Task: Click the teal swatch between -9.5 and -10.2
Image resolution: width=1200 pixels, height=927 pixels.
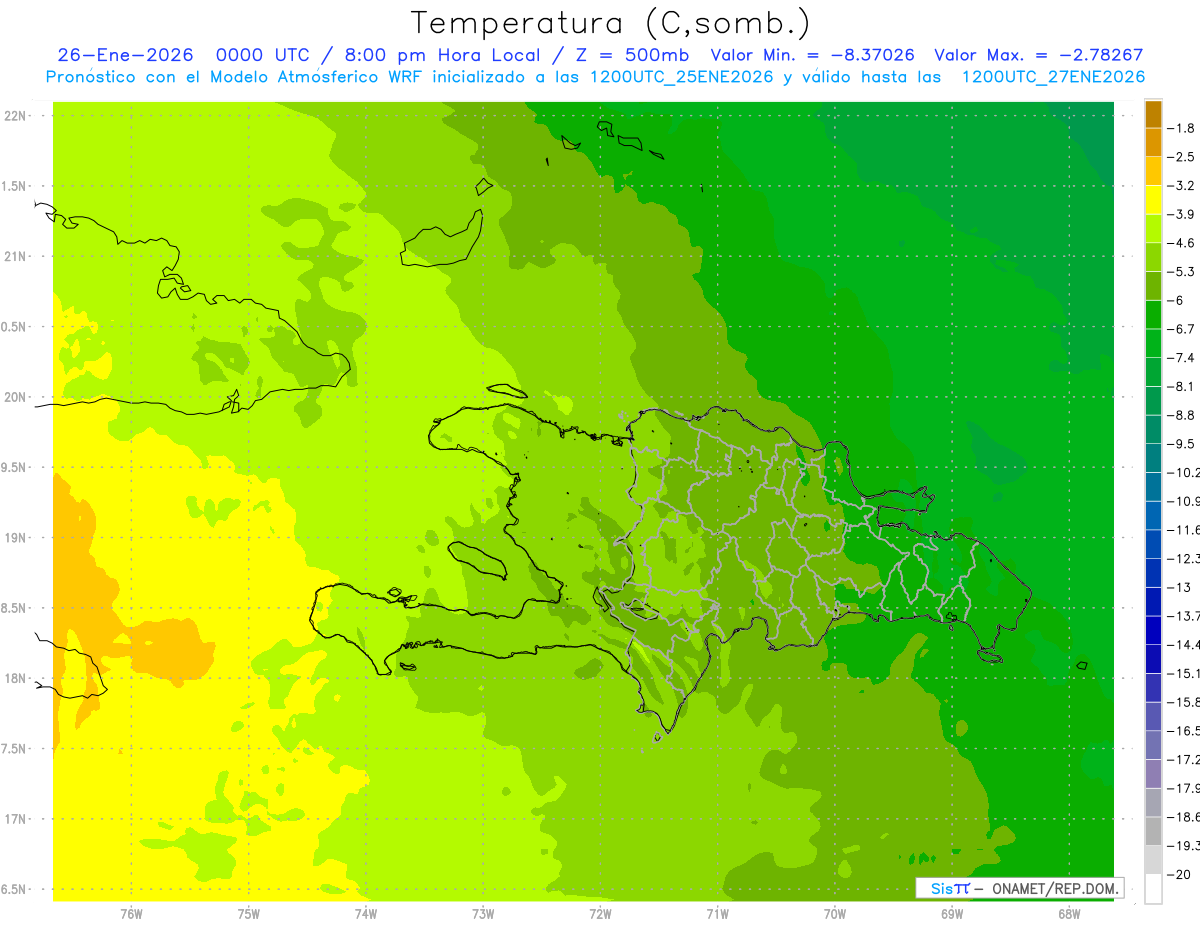Action: click(x=1153, y=458)
